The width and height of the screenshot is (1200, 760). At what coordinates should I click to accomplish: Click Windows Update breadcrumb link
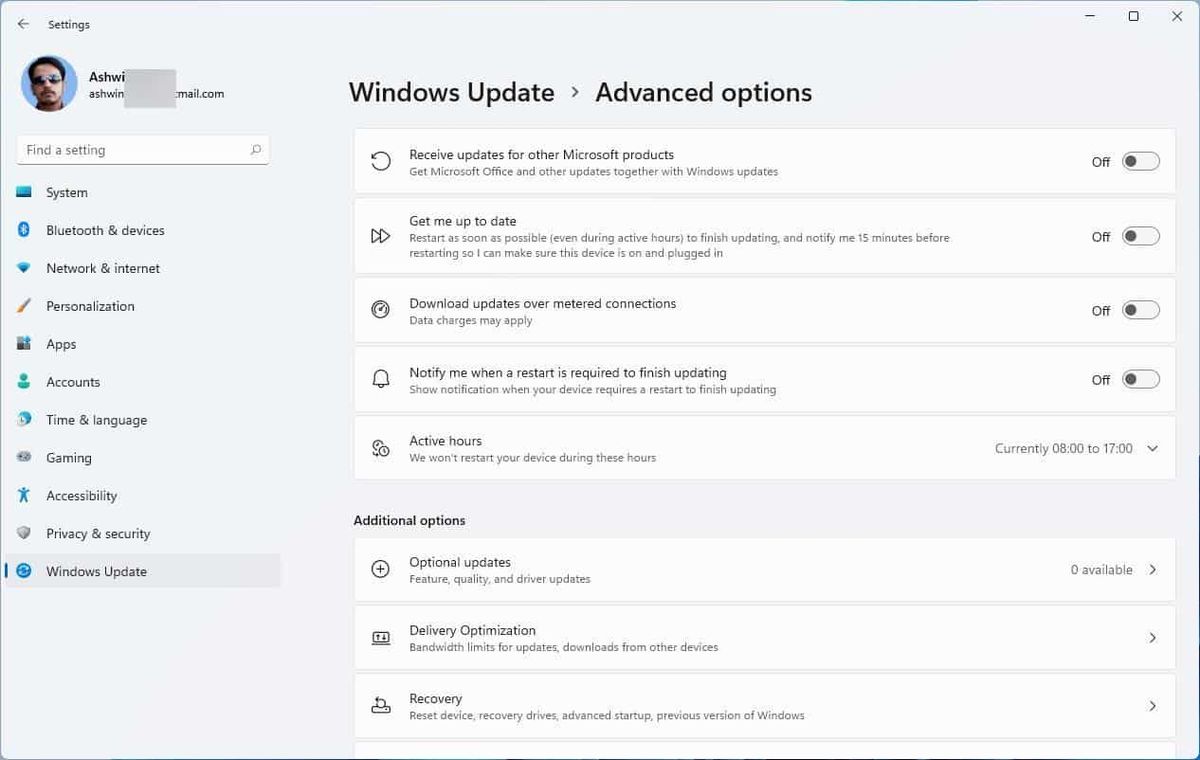click(451, 92)
